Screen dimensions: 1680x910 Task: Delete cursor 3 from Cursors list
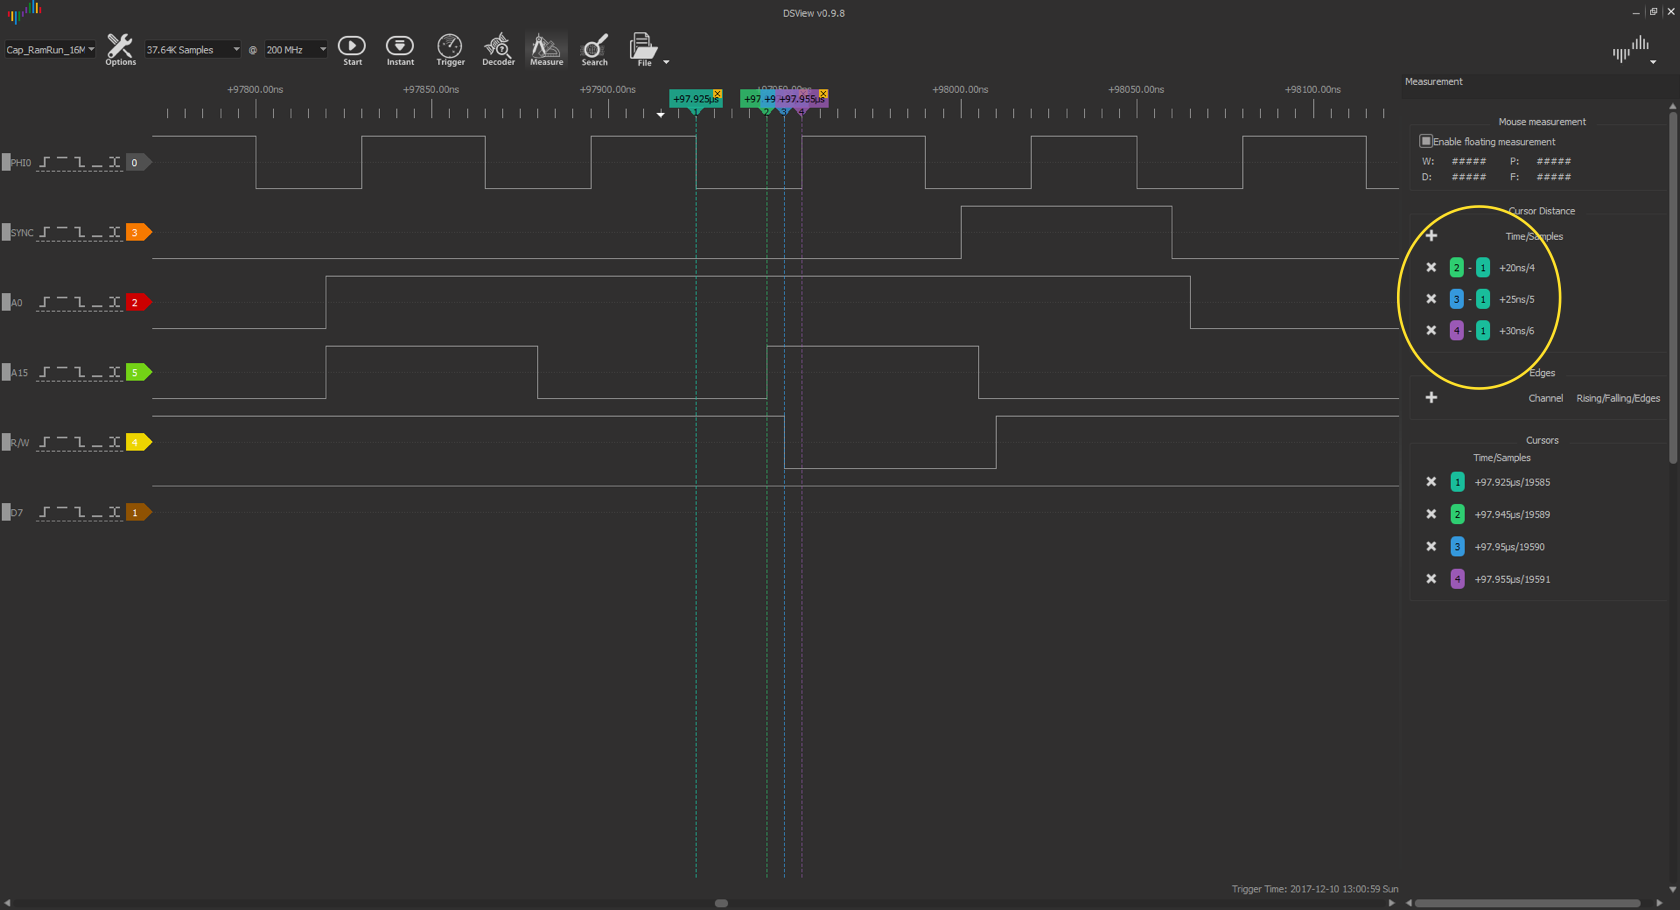coord(1431,547)
